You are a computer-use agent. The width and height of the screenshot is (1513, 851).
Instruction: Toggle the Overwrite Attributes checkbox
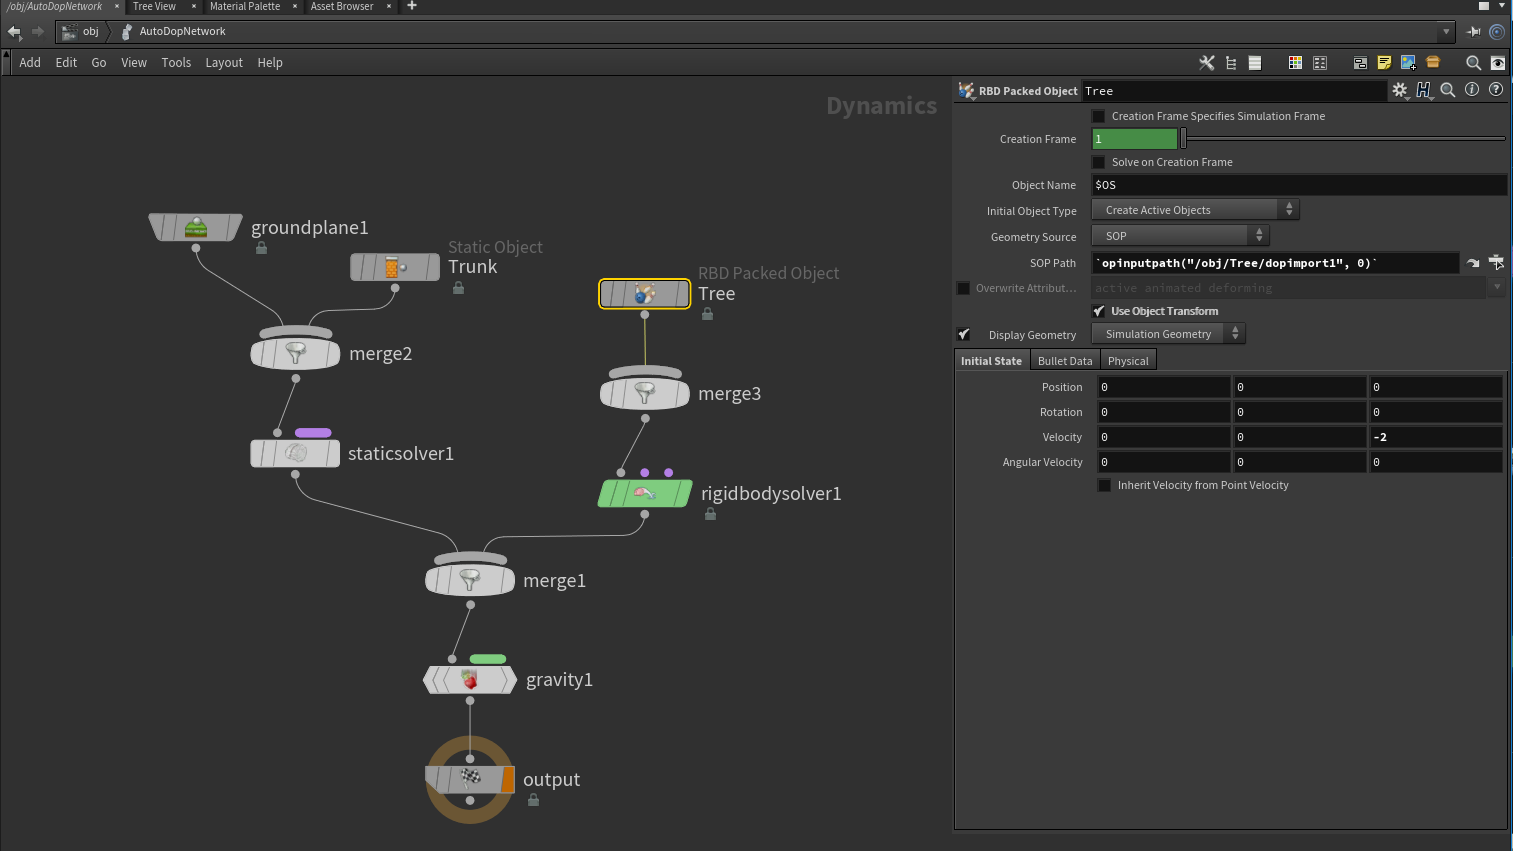click(x=964, y=288)
